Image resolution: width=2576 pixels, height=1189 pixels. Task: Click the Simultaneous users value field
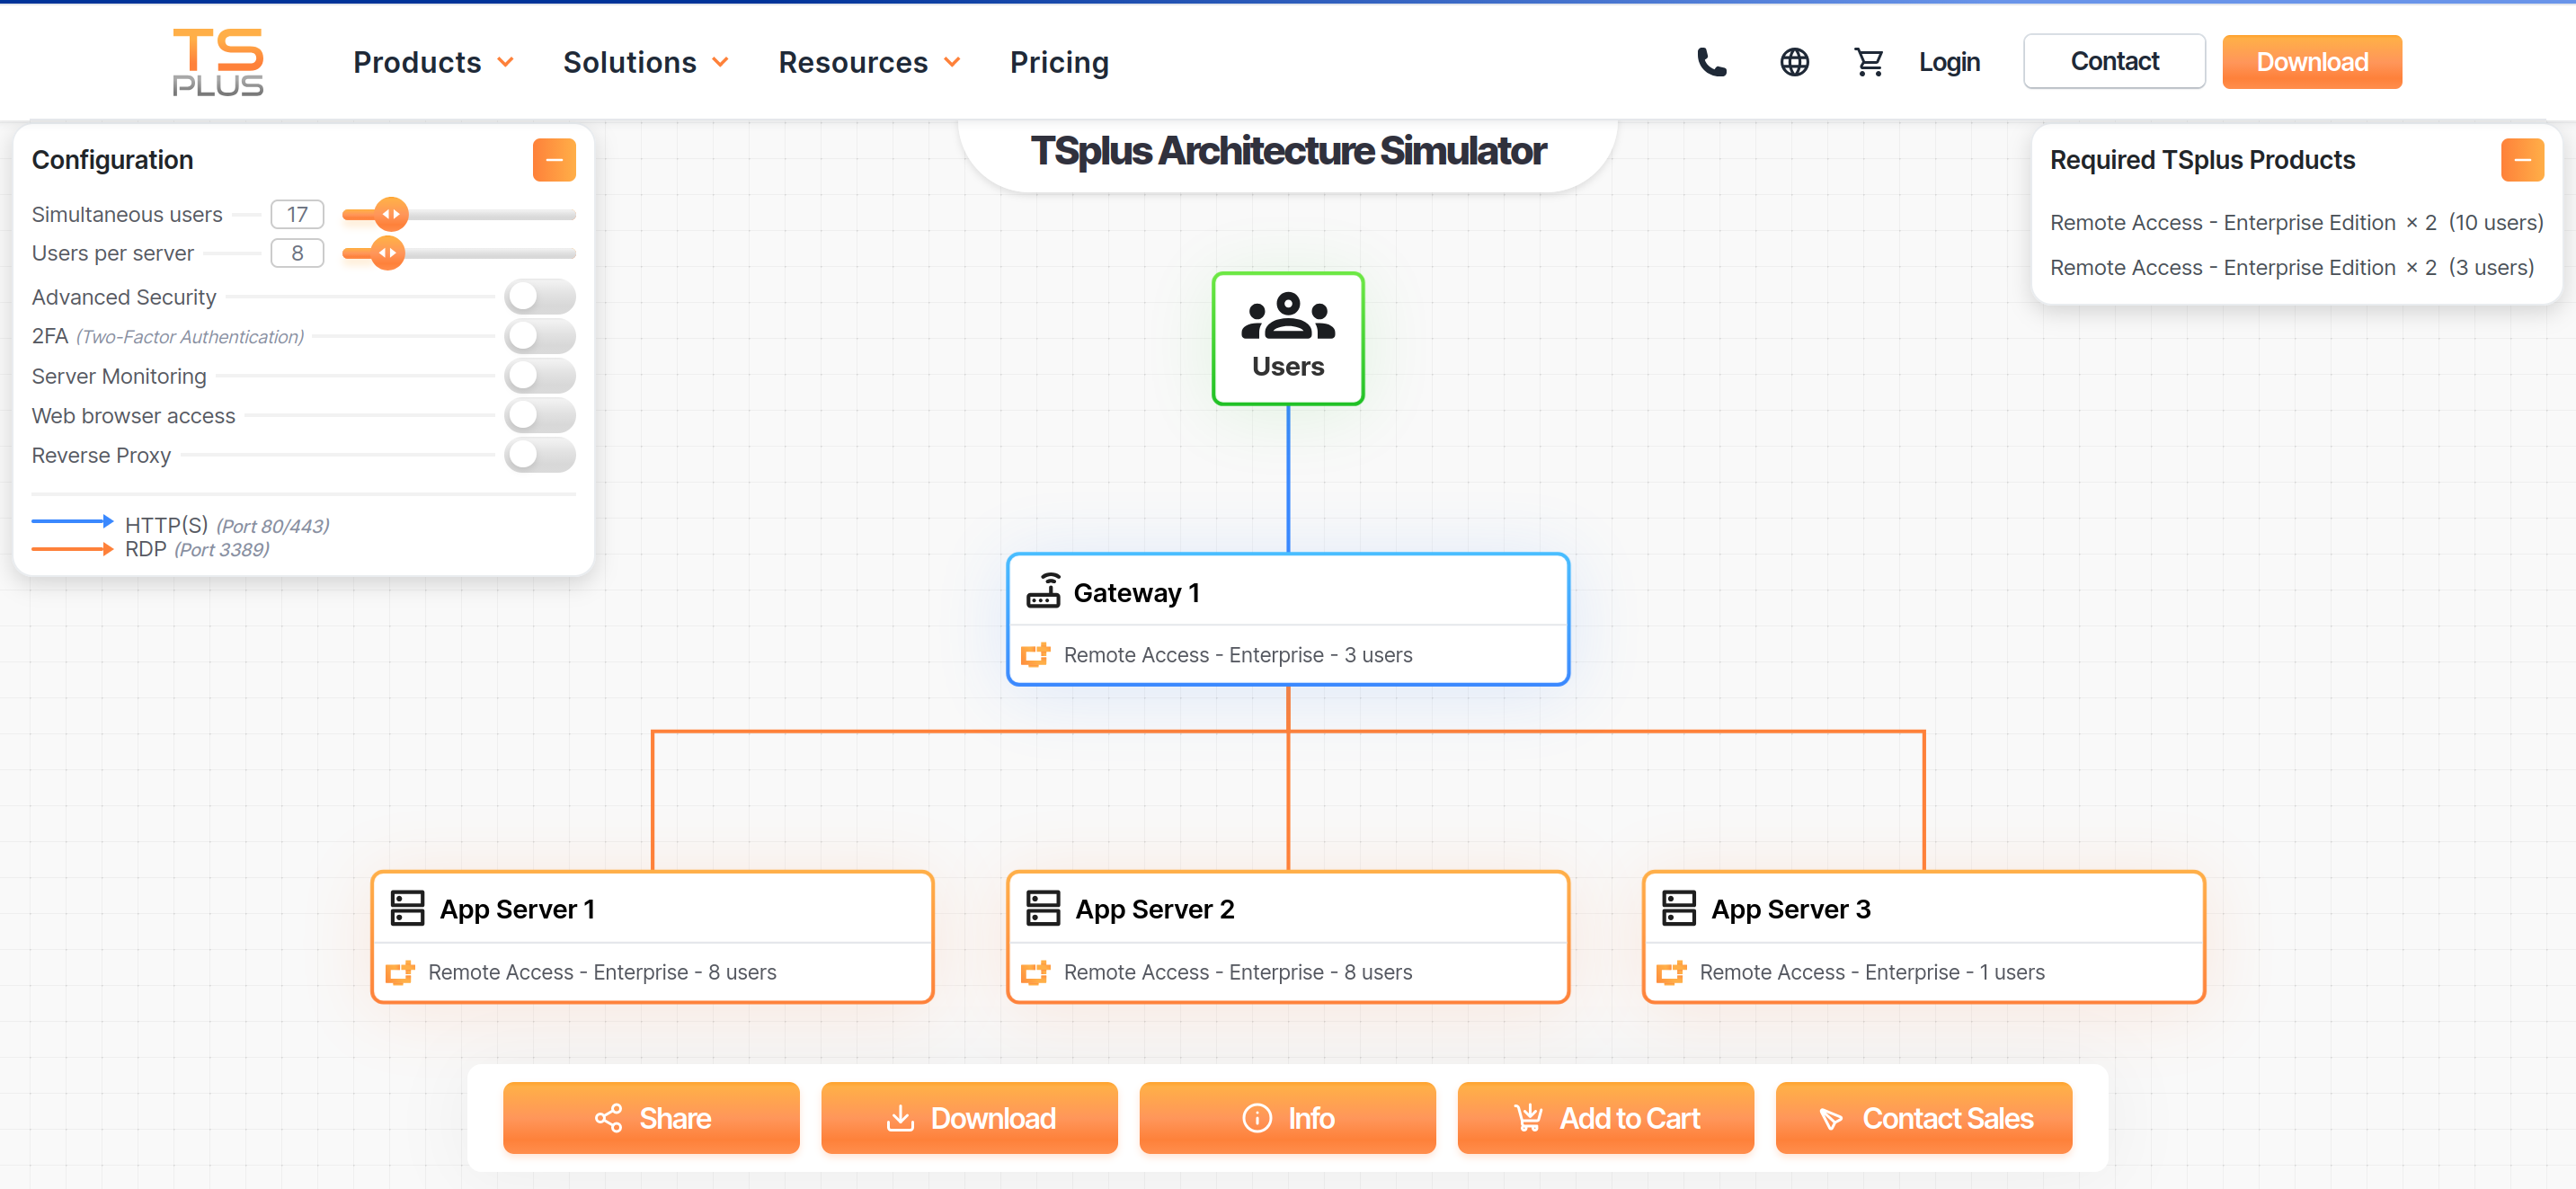(297, 214)
